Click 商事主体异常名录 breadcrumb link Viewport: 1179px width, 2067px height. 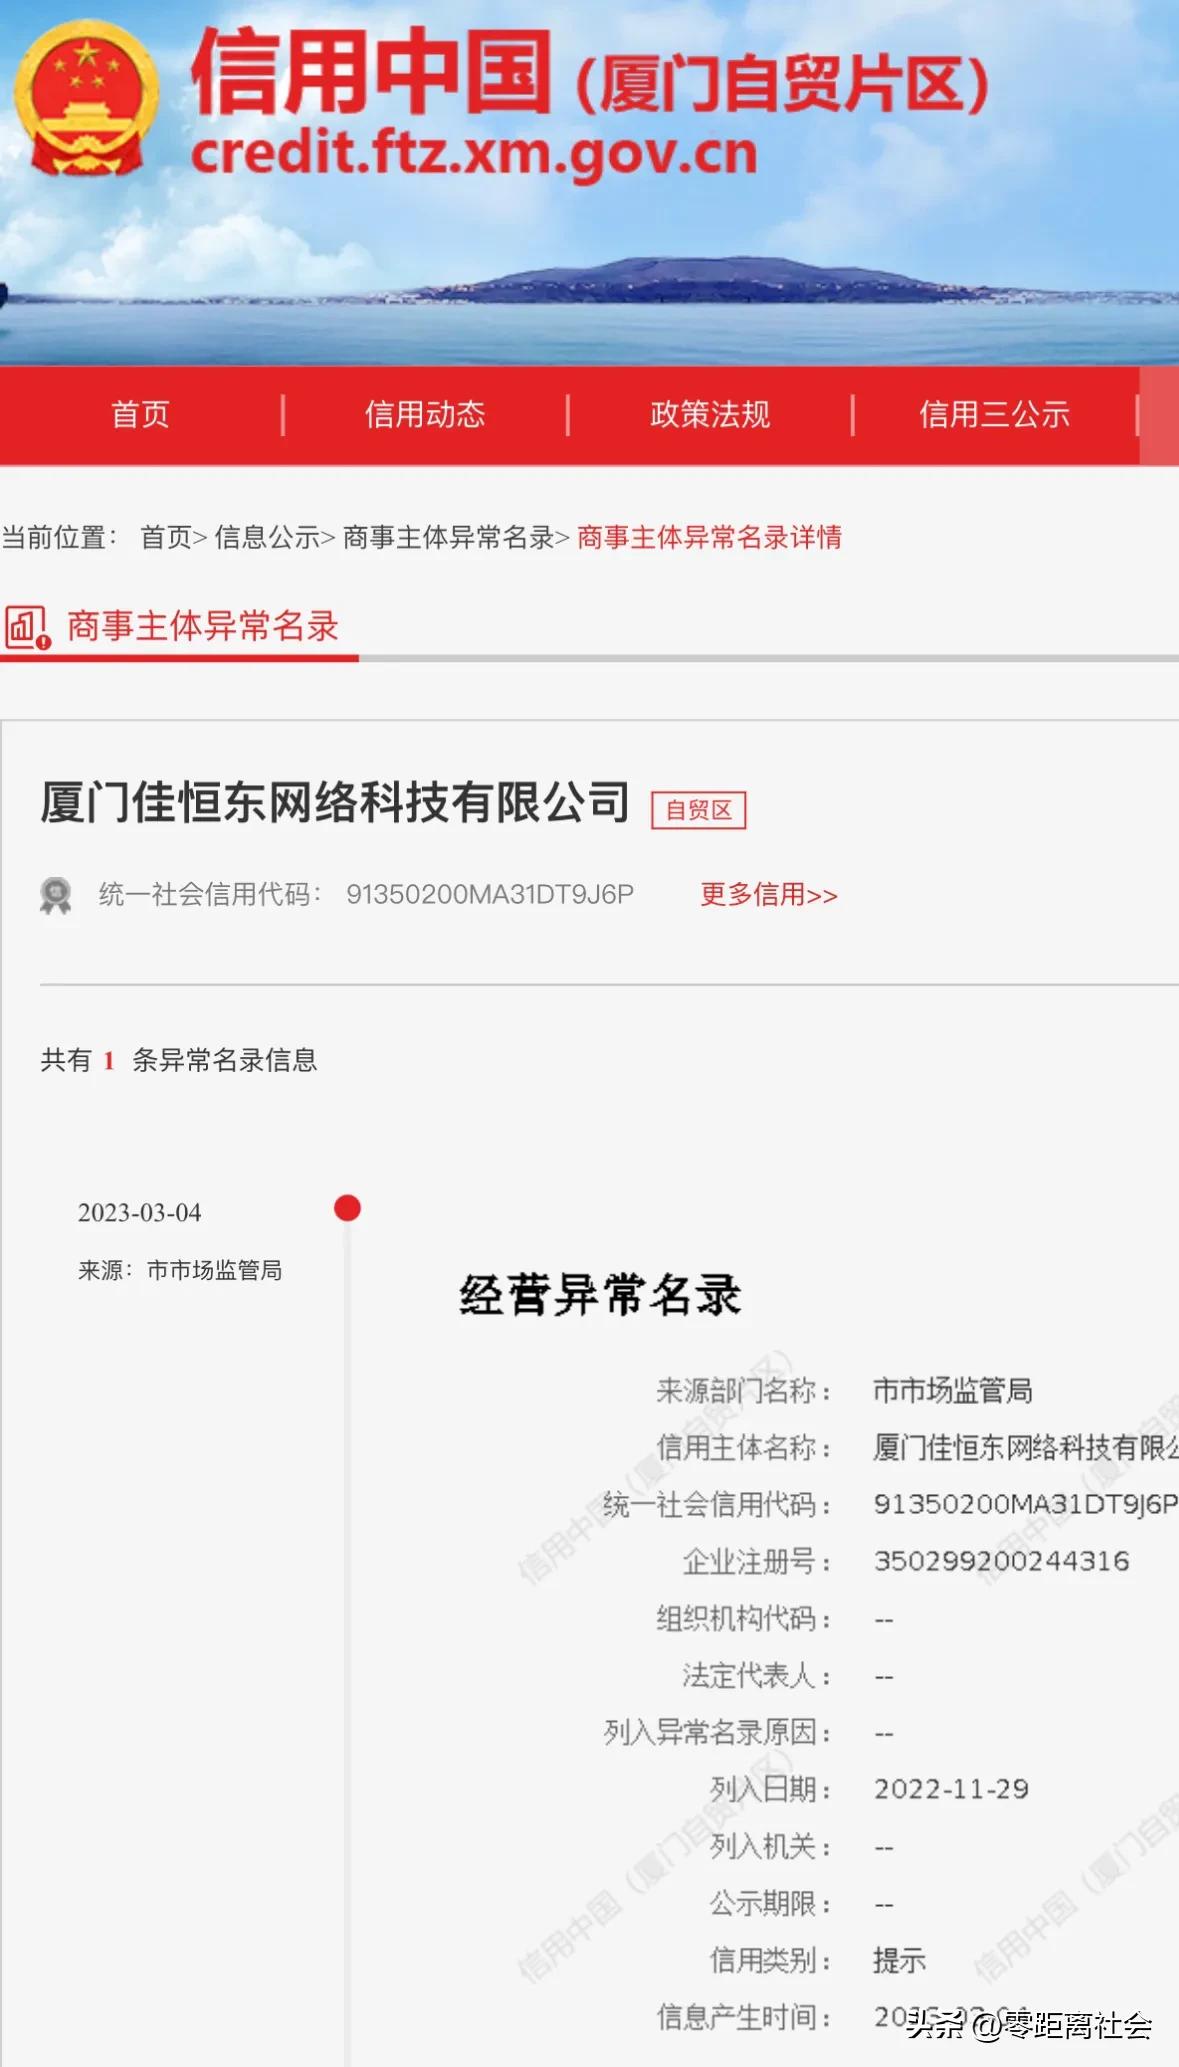pyautogui.click(x=449, y=537)
